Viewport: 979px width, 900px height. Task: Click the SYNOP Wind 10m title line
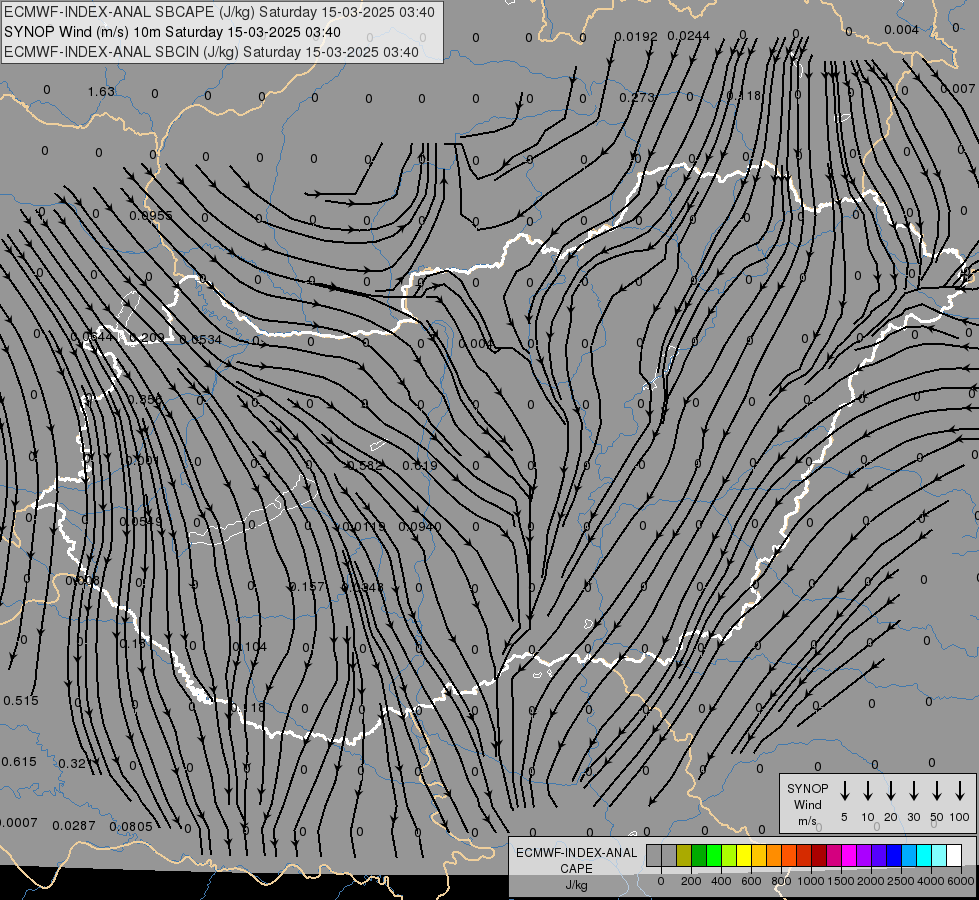pyautogui.click(x=172, y=32)
